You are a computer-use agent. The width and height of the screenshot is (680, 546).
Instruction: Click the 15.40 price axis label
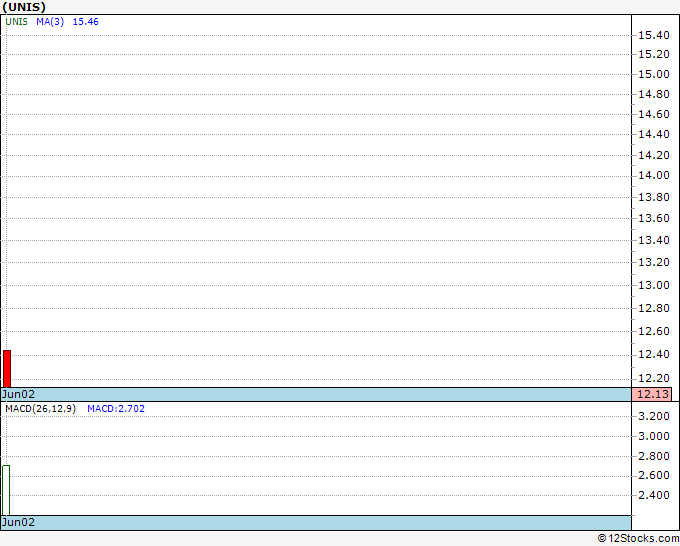coord(654,35)
